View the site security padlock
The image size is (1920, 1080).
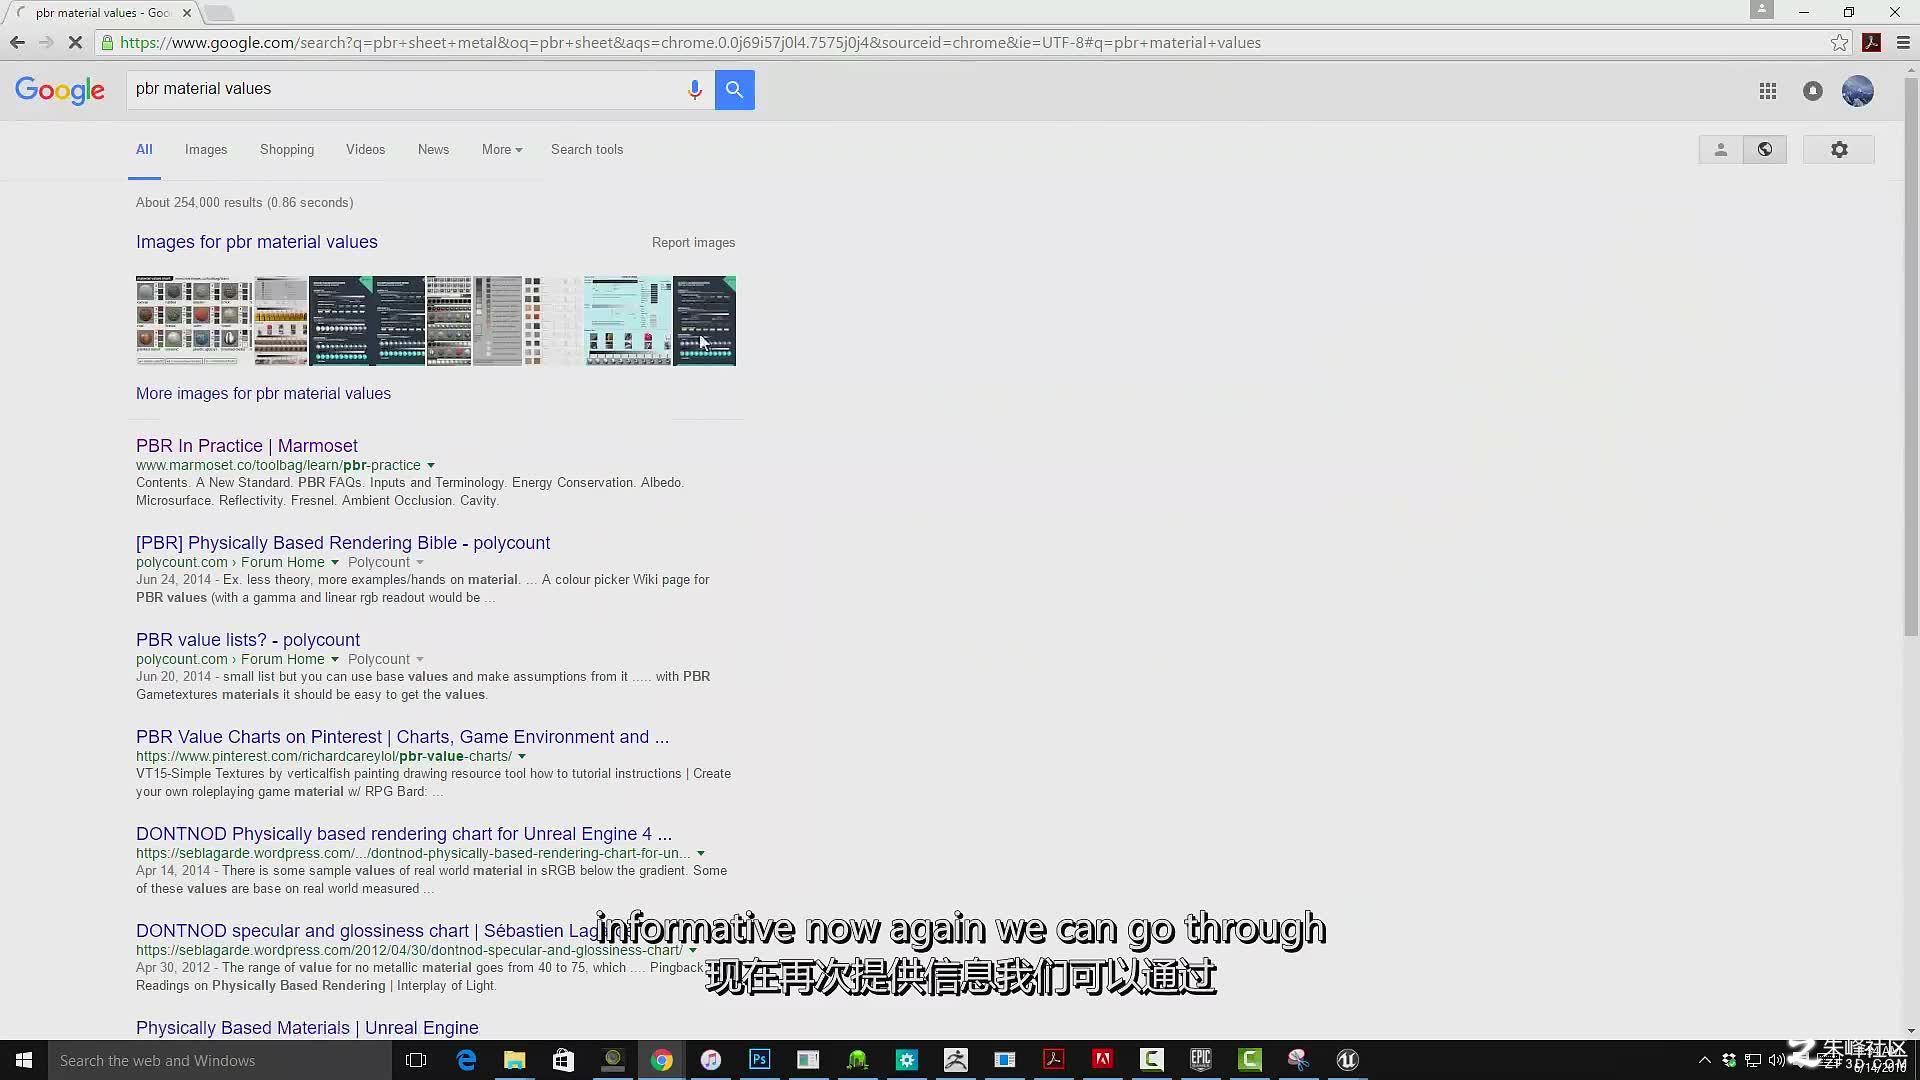[x=107, y=42]
